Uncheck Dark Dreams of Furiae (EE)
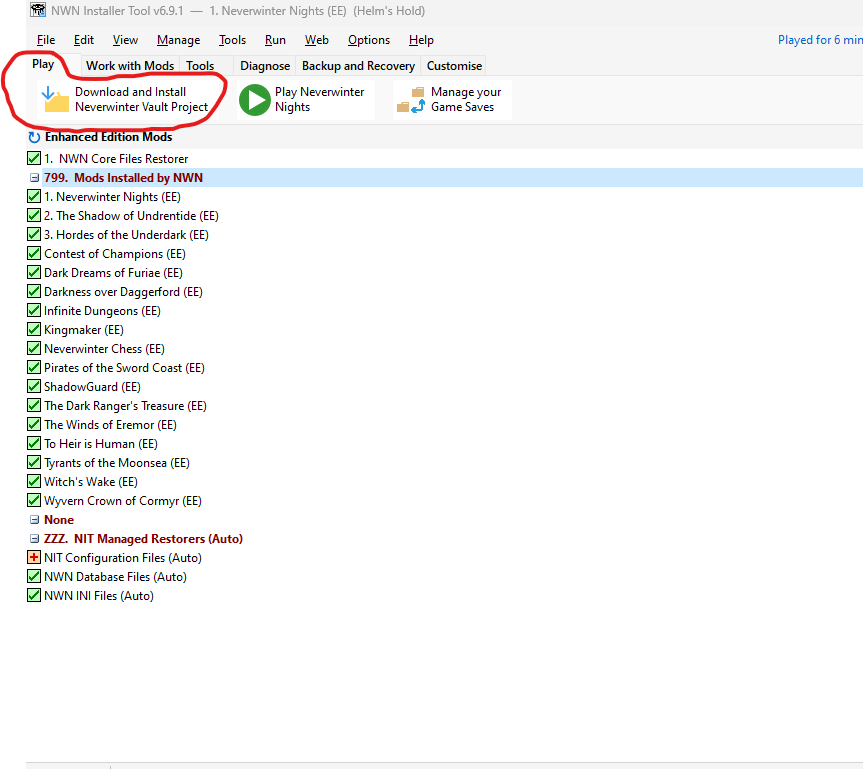This screenshot has width=863, height=769. (x=34, y=272)
